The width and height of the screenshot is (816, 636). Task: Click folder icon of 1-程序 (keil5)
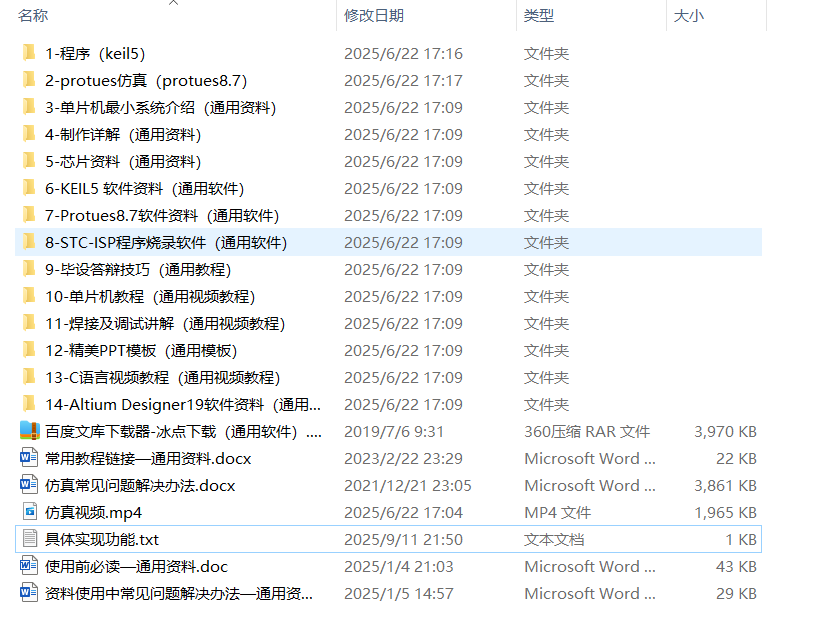29,53
